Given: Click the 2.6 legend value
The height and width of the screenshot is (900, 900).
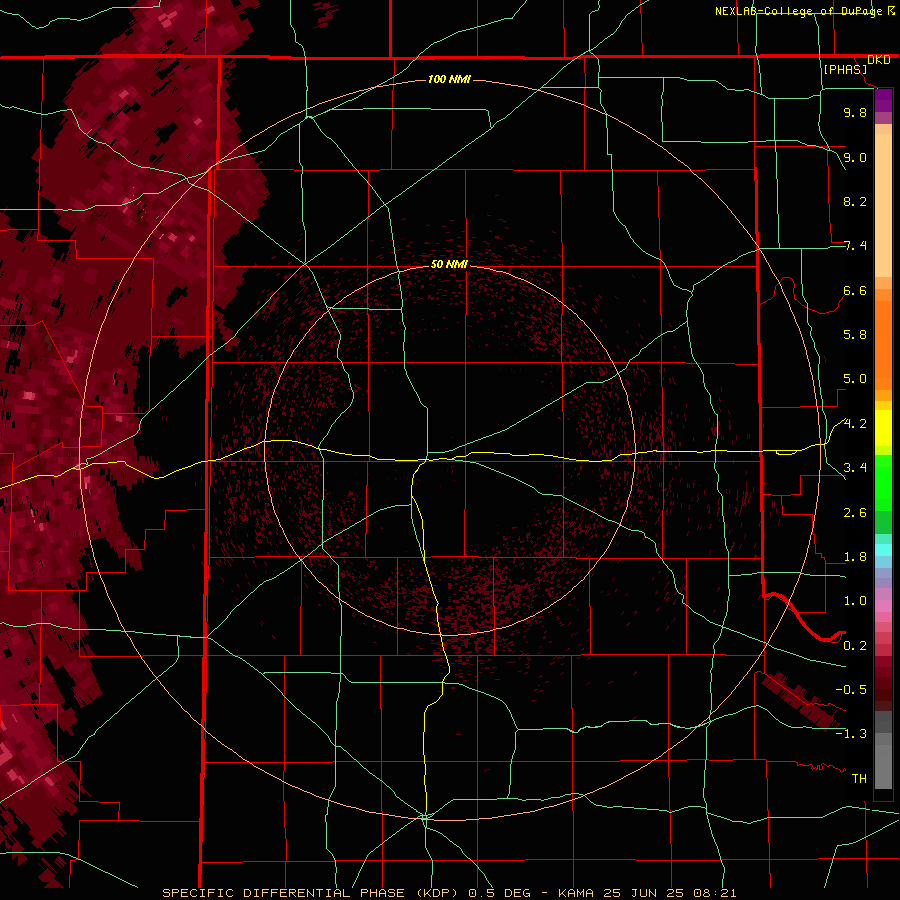Looking at the screenshot, I should [855, 513].
